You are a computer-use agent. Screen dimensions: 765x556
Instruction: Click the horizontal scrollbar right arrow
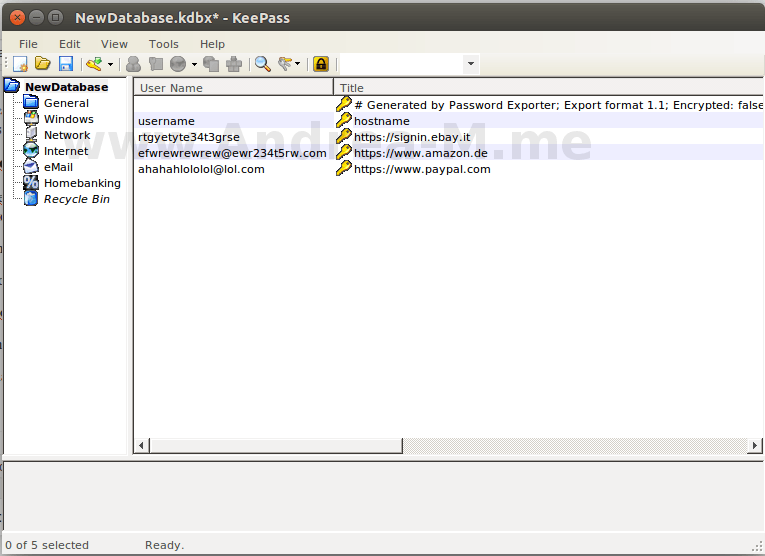[x=755, y=445]
